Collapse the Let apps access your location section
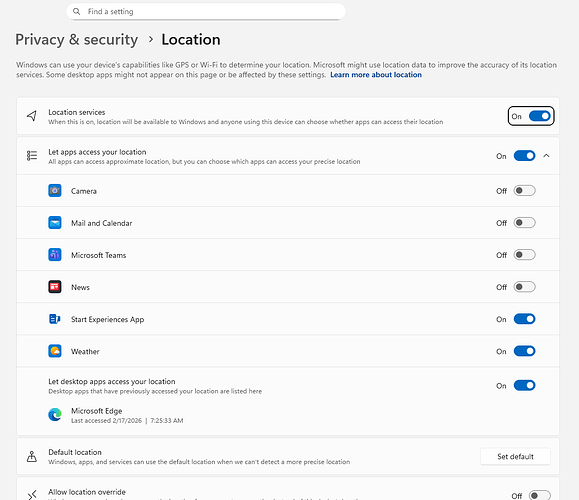This screenshot has height=500, width=579. [547, 156]
